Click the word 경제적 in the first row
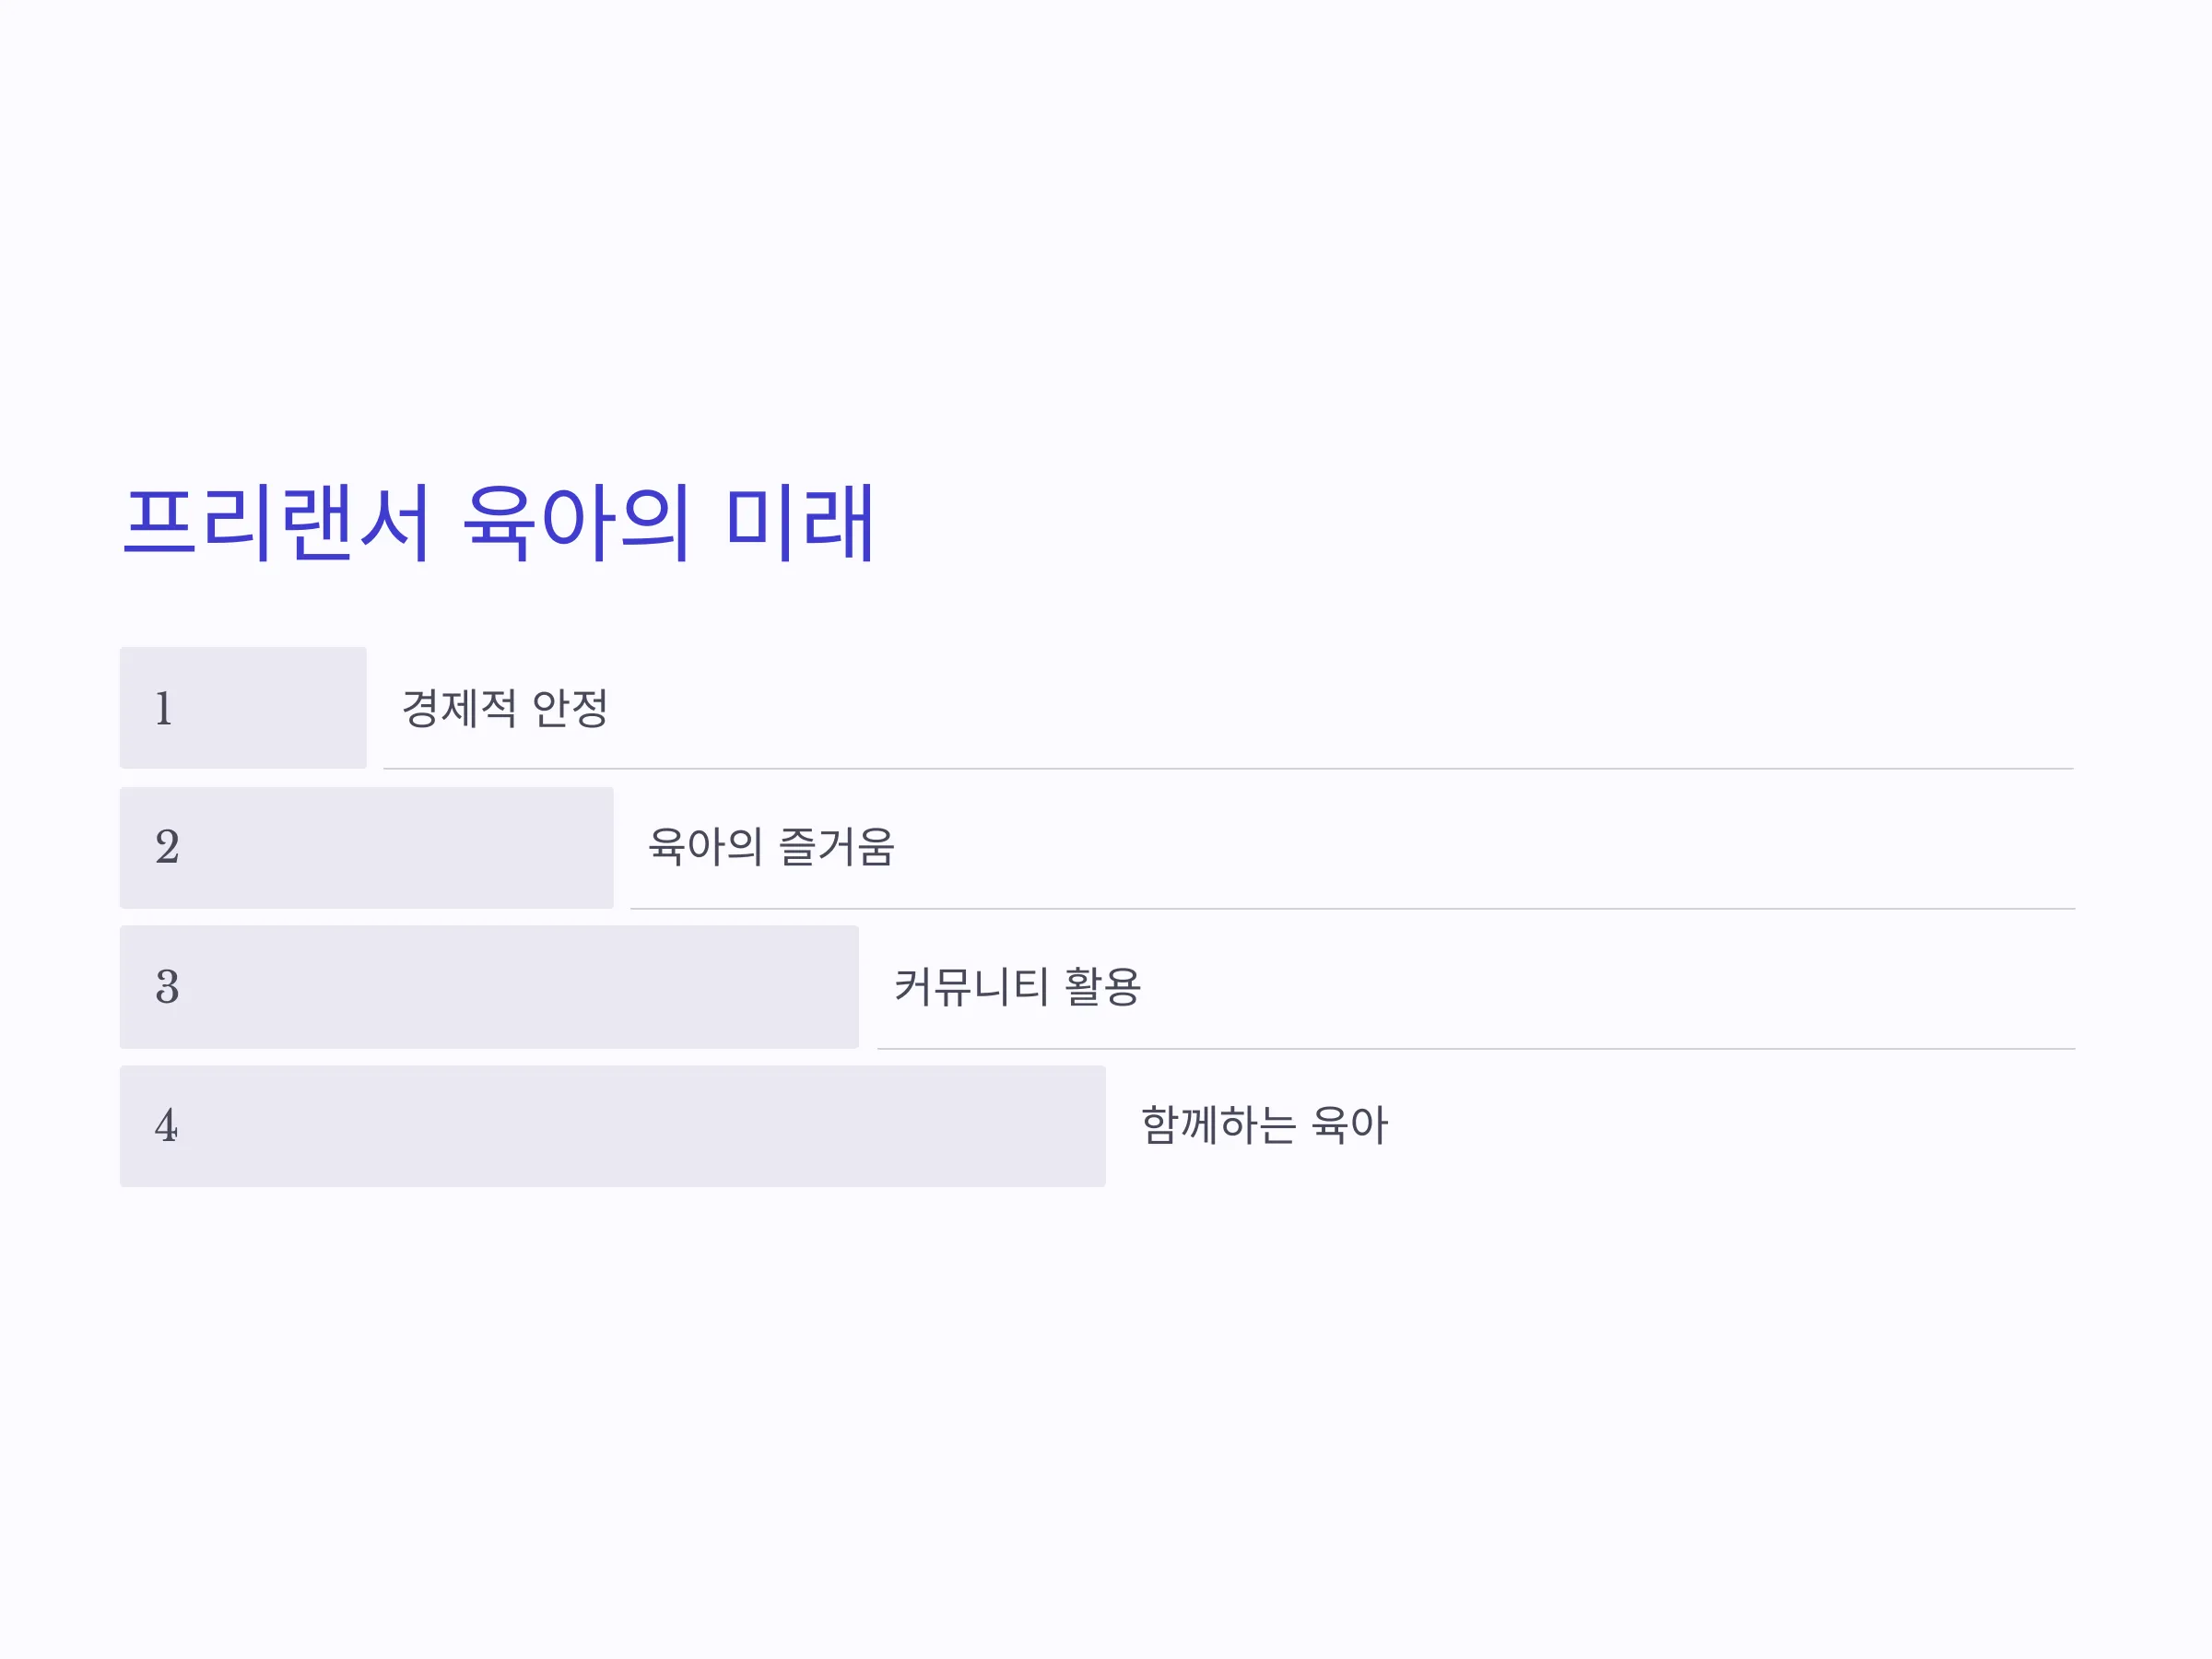This screenshot has height=1659, width=2212. click(459, 708)
